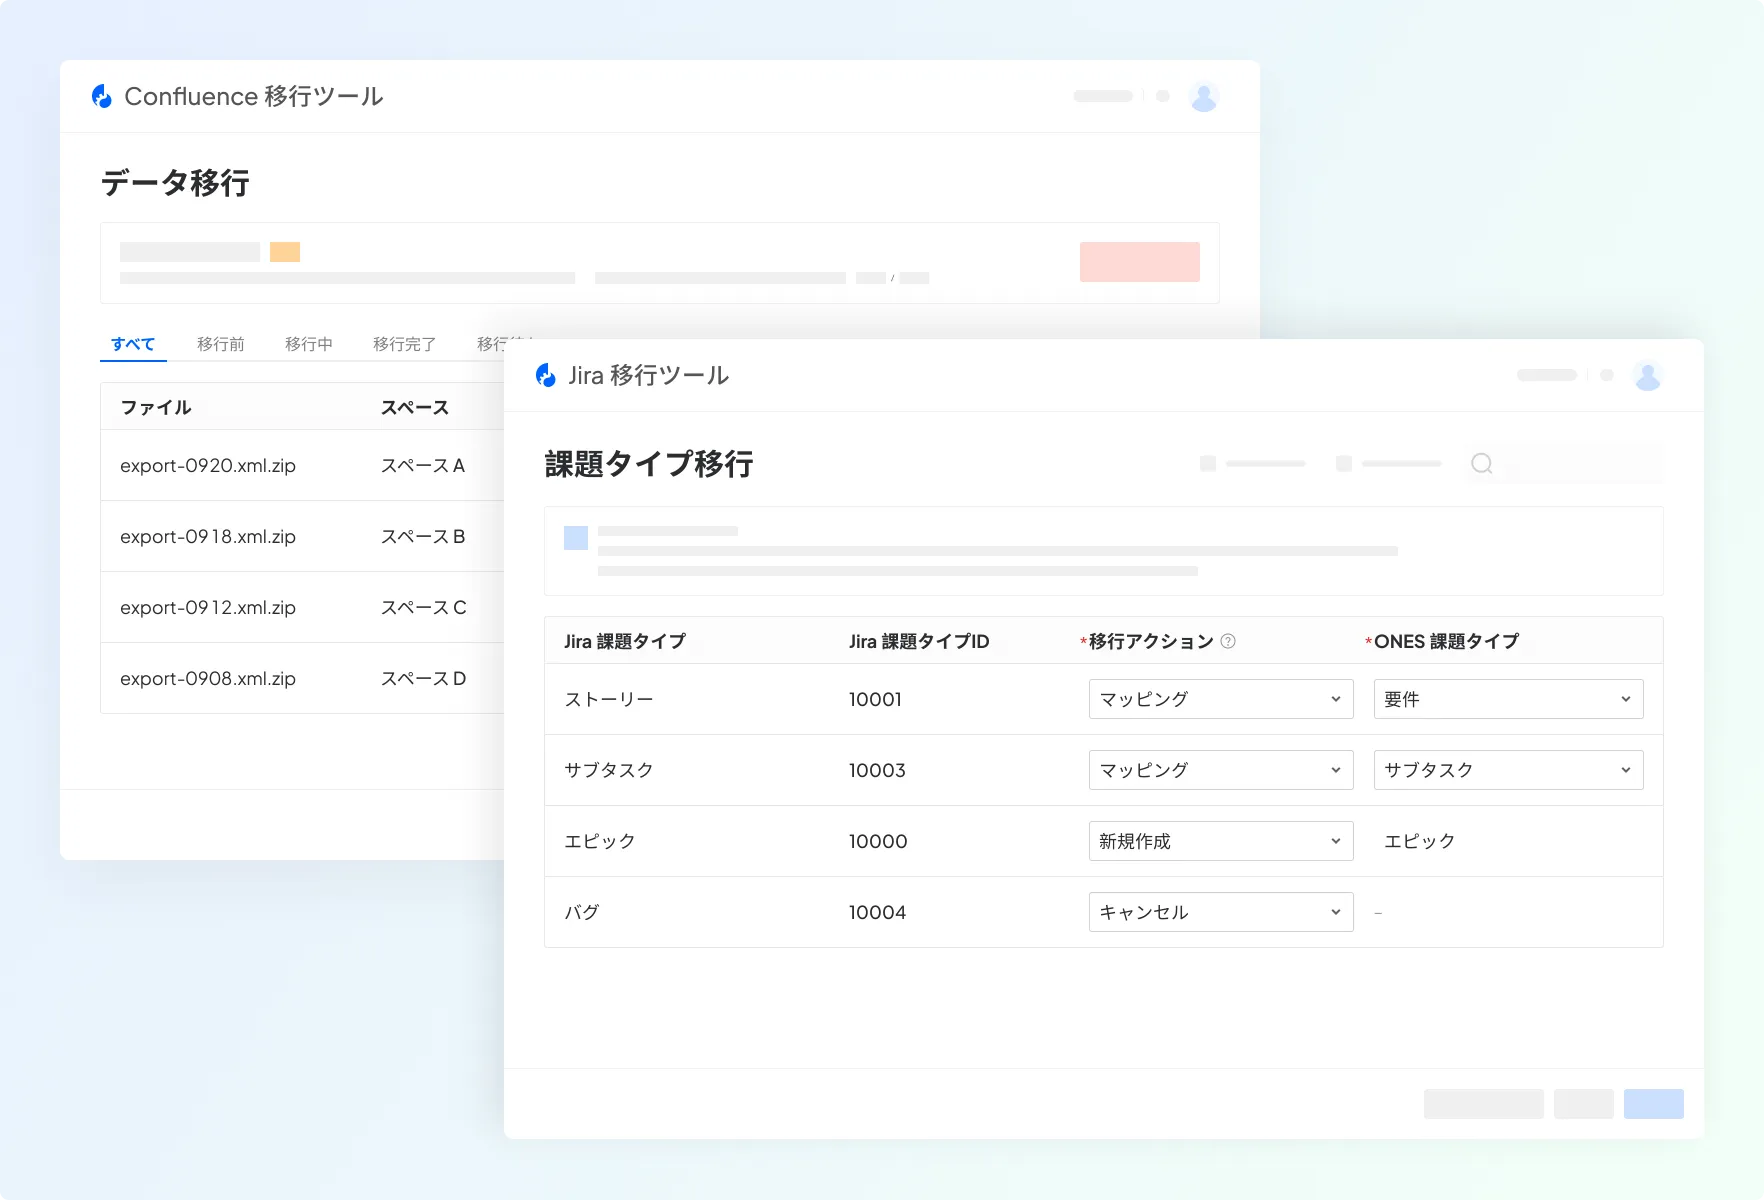This screenshot has width=1764, height=1200.
Task: Open the ONES type dropdown showing 要件
Action: pyautogui.click(x=1507, y=699)
